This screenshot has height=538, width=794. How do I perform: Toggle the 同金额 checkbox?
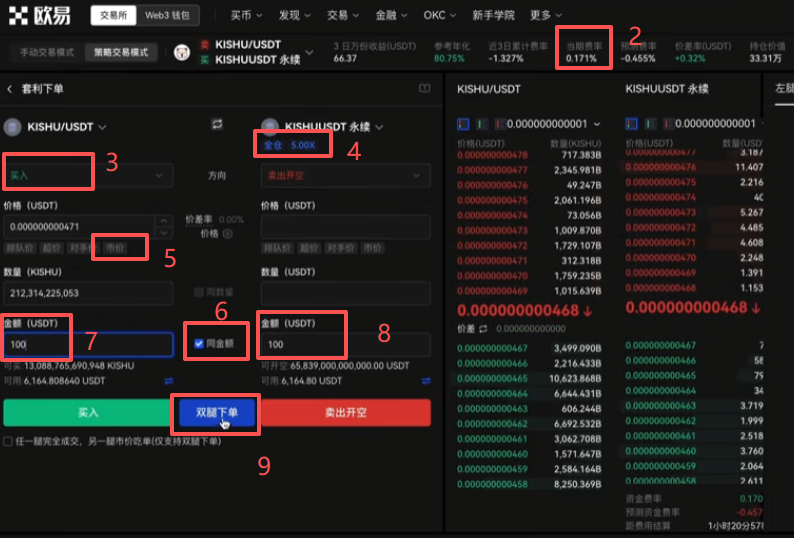[199, 344]
